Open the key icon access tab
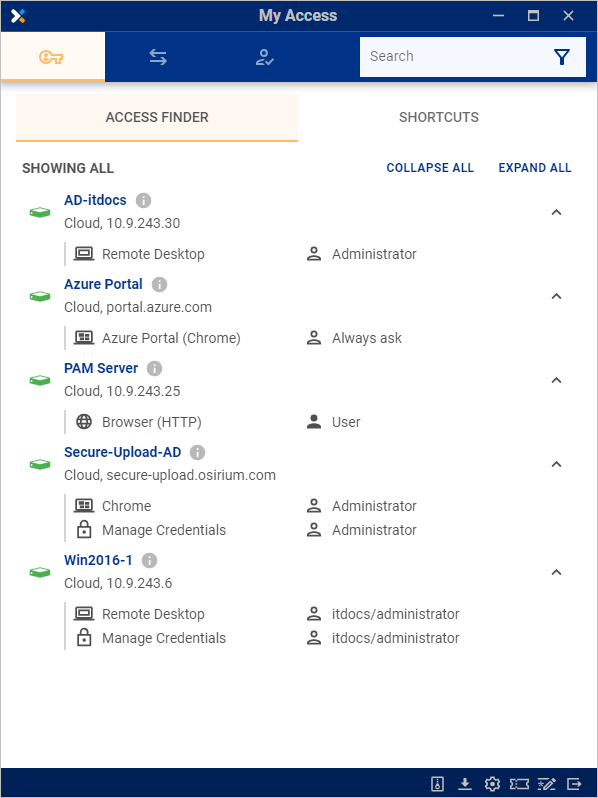 [52, 56]
